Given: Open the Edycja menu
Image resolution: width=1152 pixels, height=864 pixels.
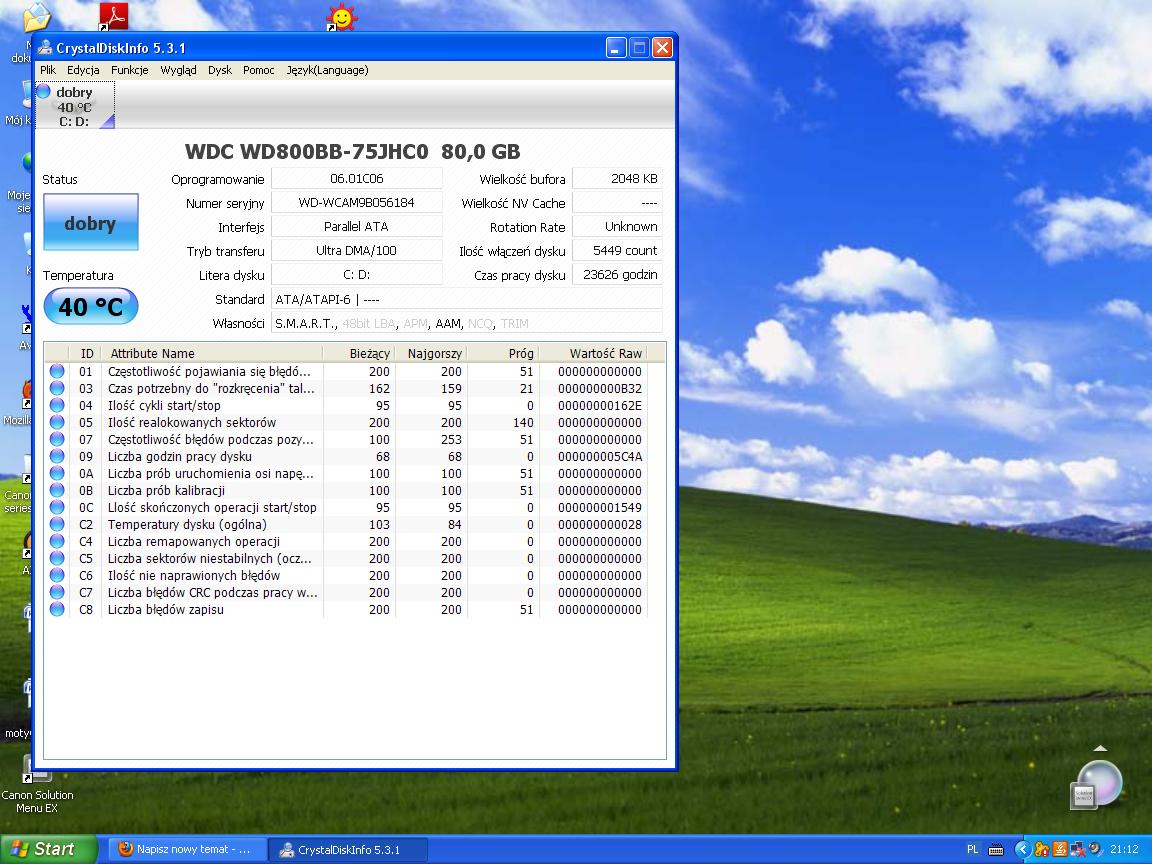Looking at the screenshot, I should (83, 71).
